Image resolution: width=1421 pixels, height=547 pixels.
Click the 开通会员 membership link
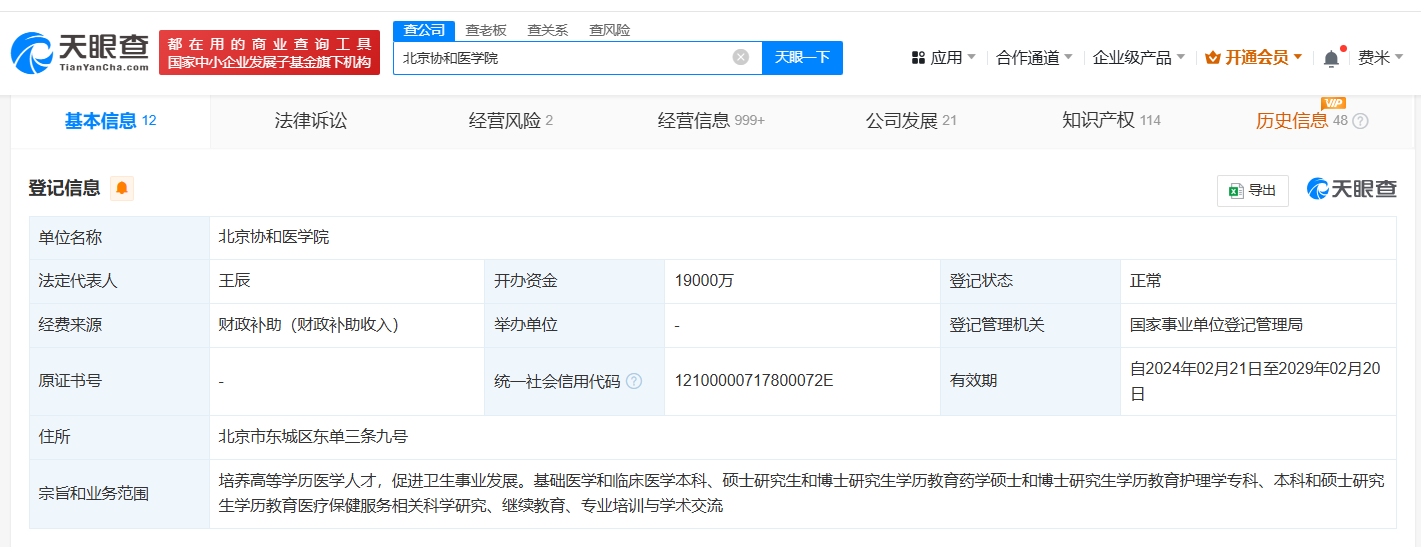1254,58
